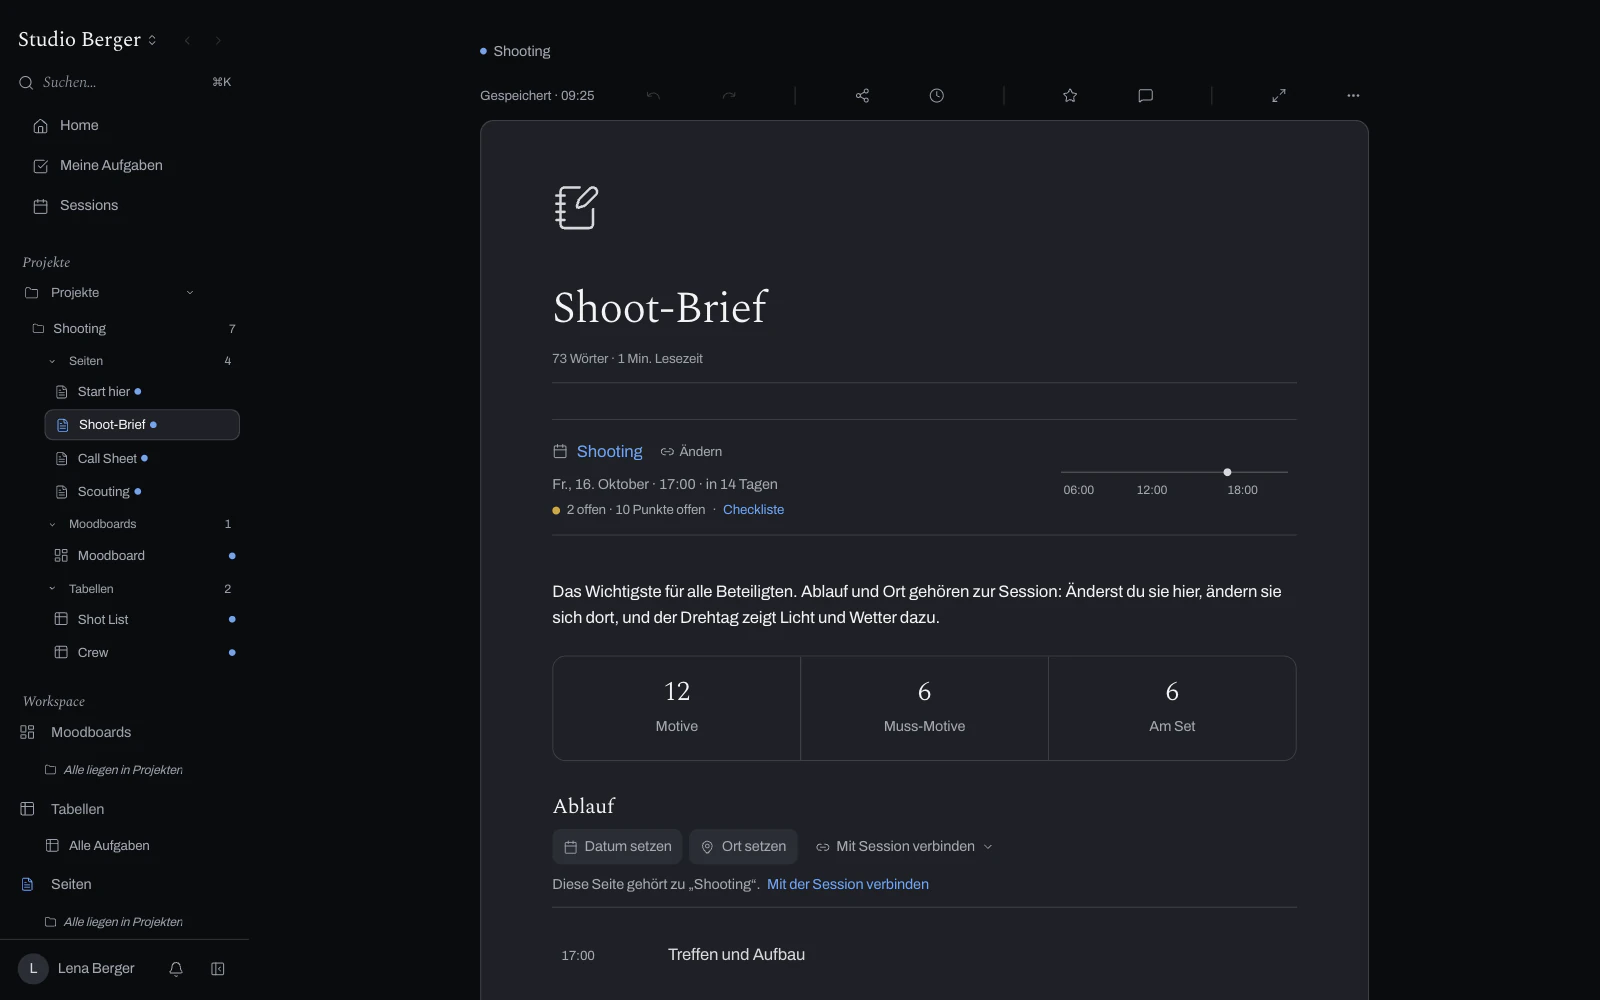
Task: Click in the Suchen search field
Action: [124, 83]
